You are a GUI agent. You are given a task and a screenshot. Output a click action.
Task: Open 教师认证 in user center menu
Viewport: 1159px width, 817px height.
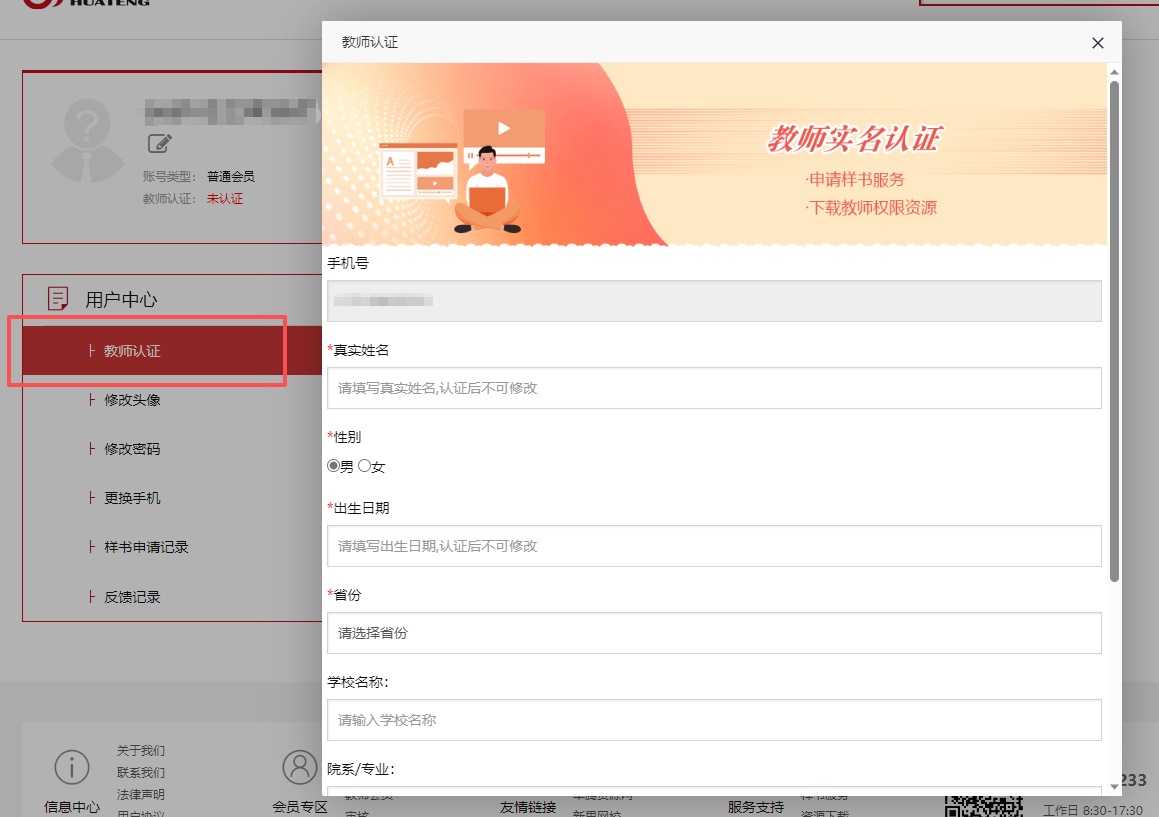point(132,351)
